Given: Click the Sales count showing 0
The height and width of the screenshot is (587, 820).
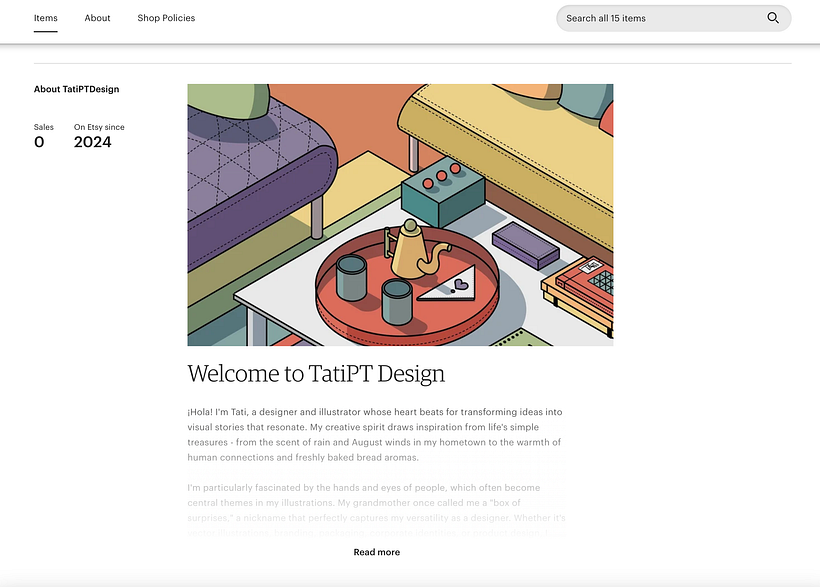Looking at the screenshot, I should [x=40, y=142].
